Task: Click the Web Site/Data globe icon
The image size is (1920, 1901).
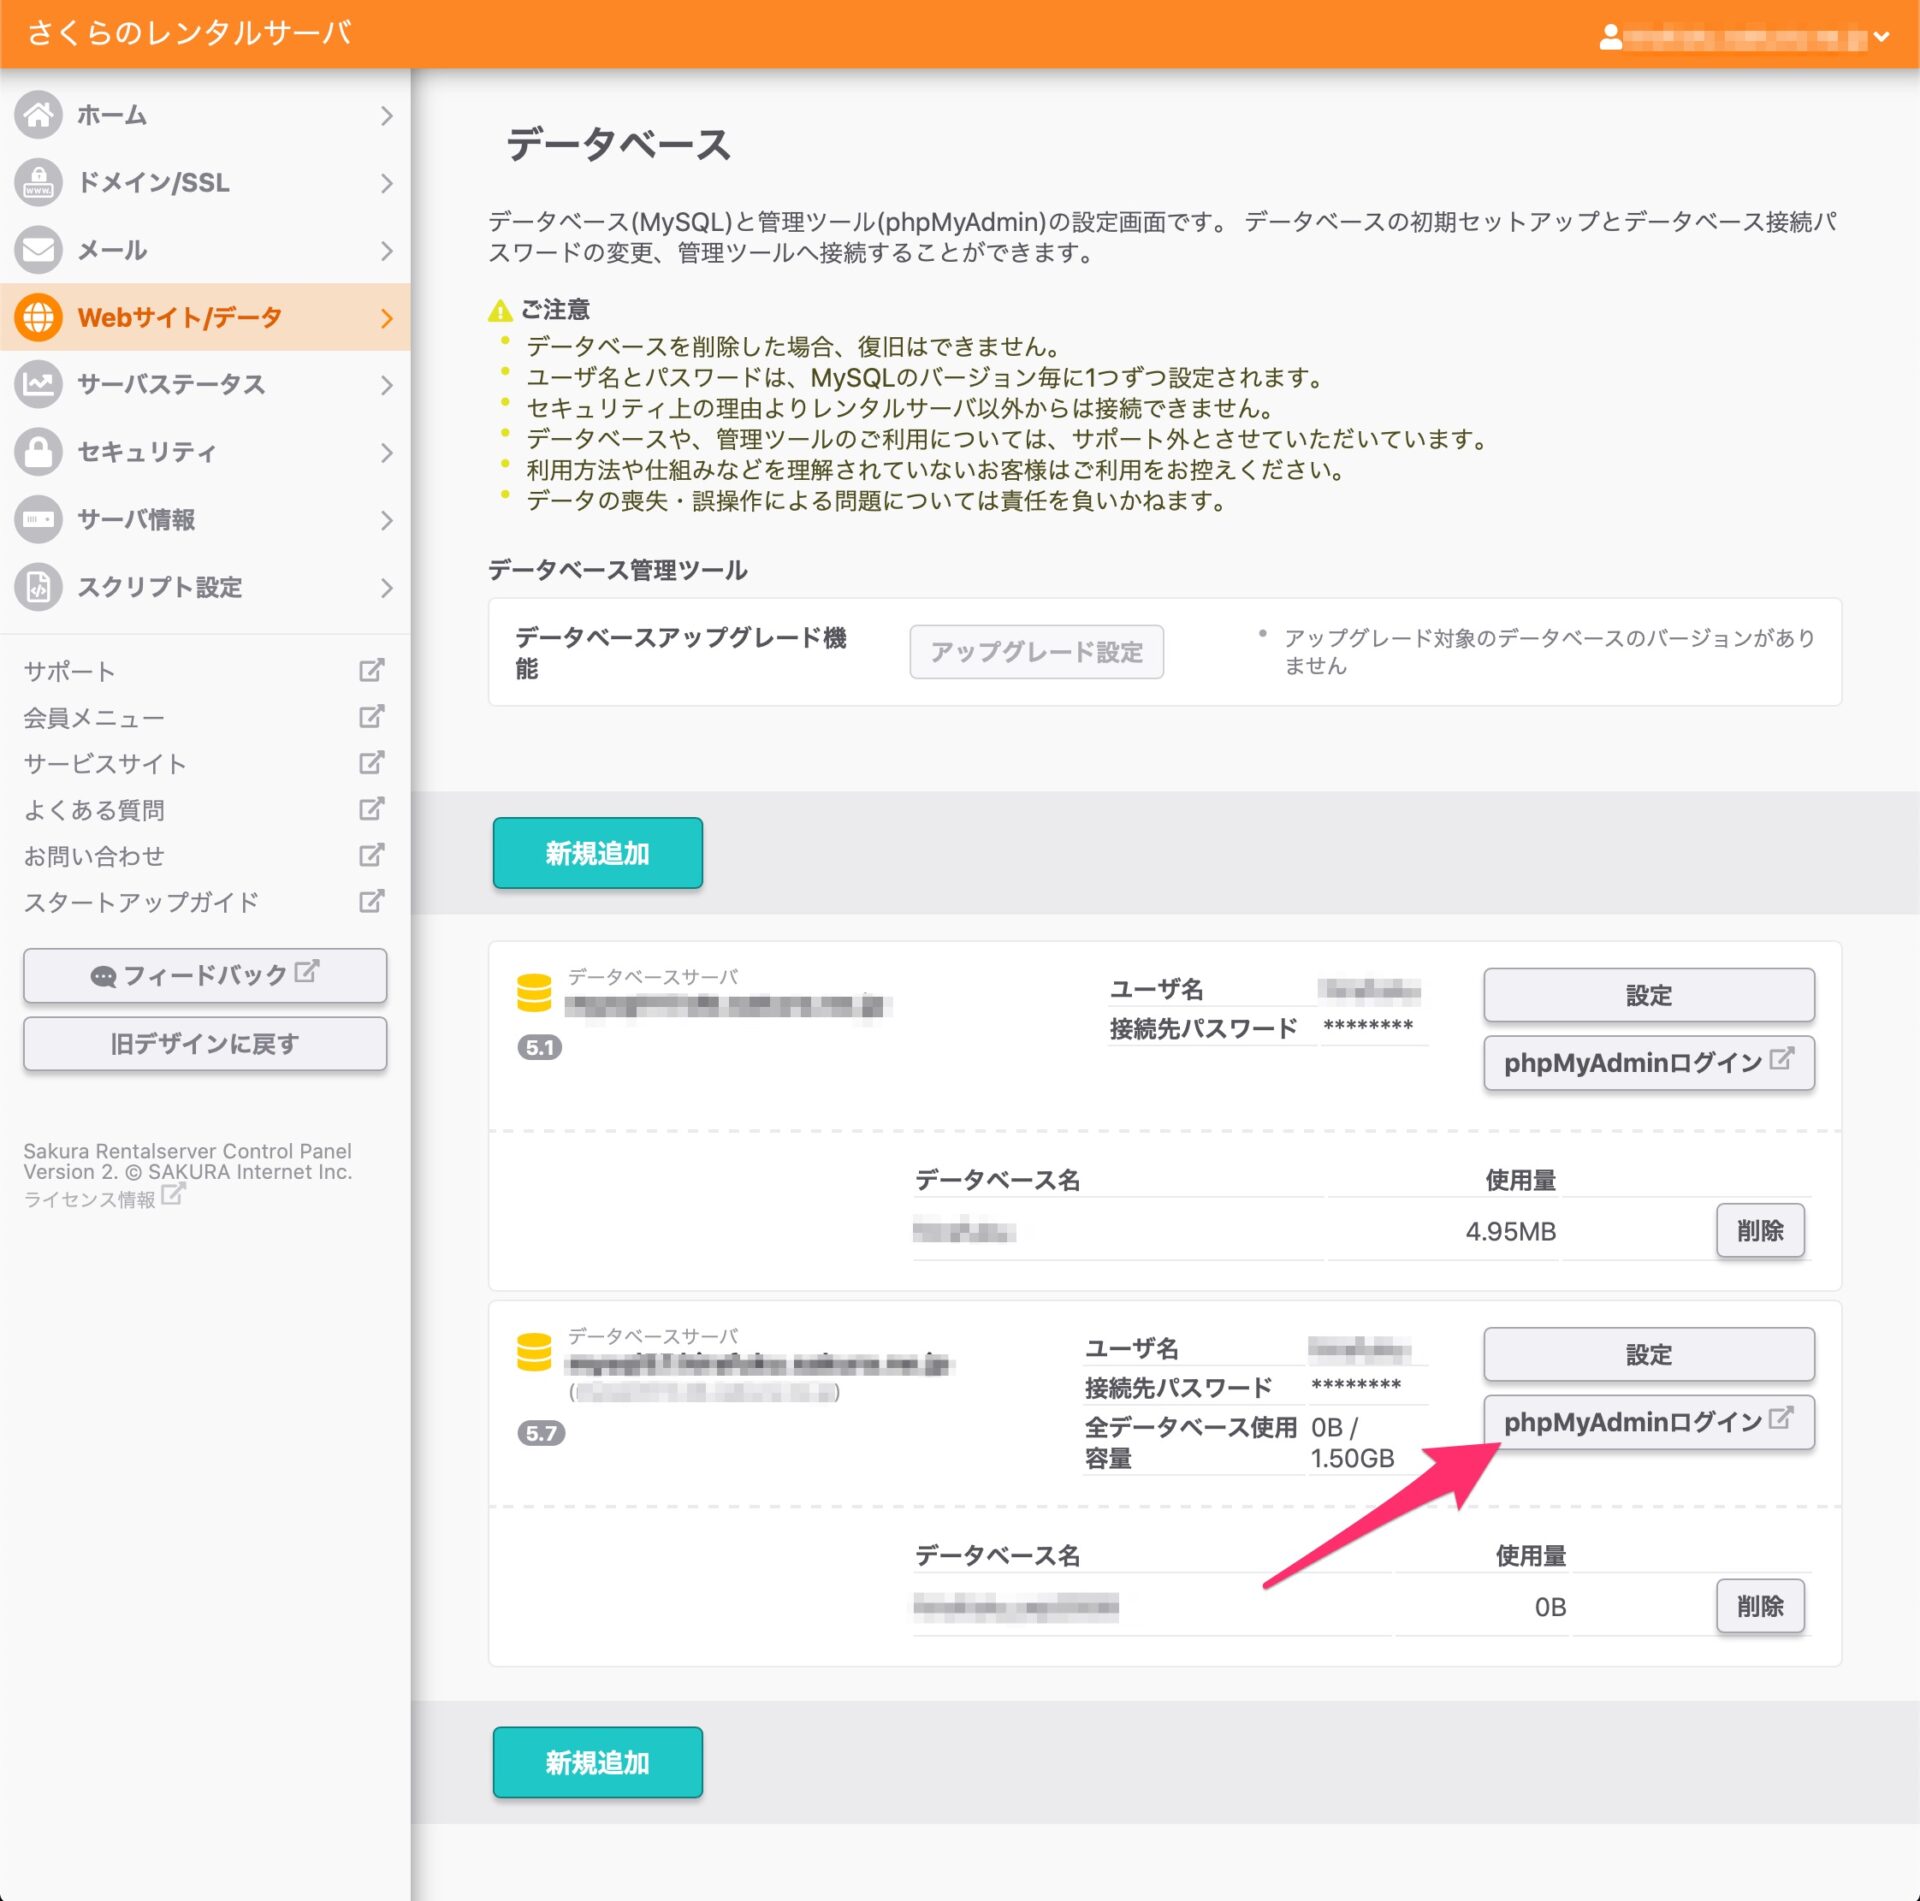Action: coord(39,317)
